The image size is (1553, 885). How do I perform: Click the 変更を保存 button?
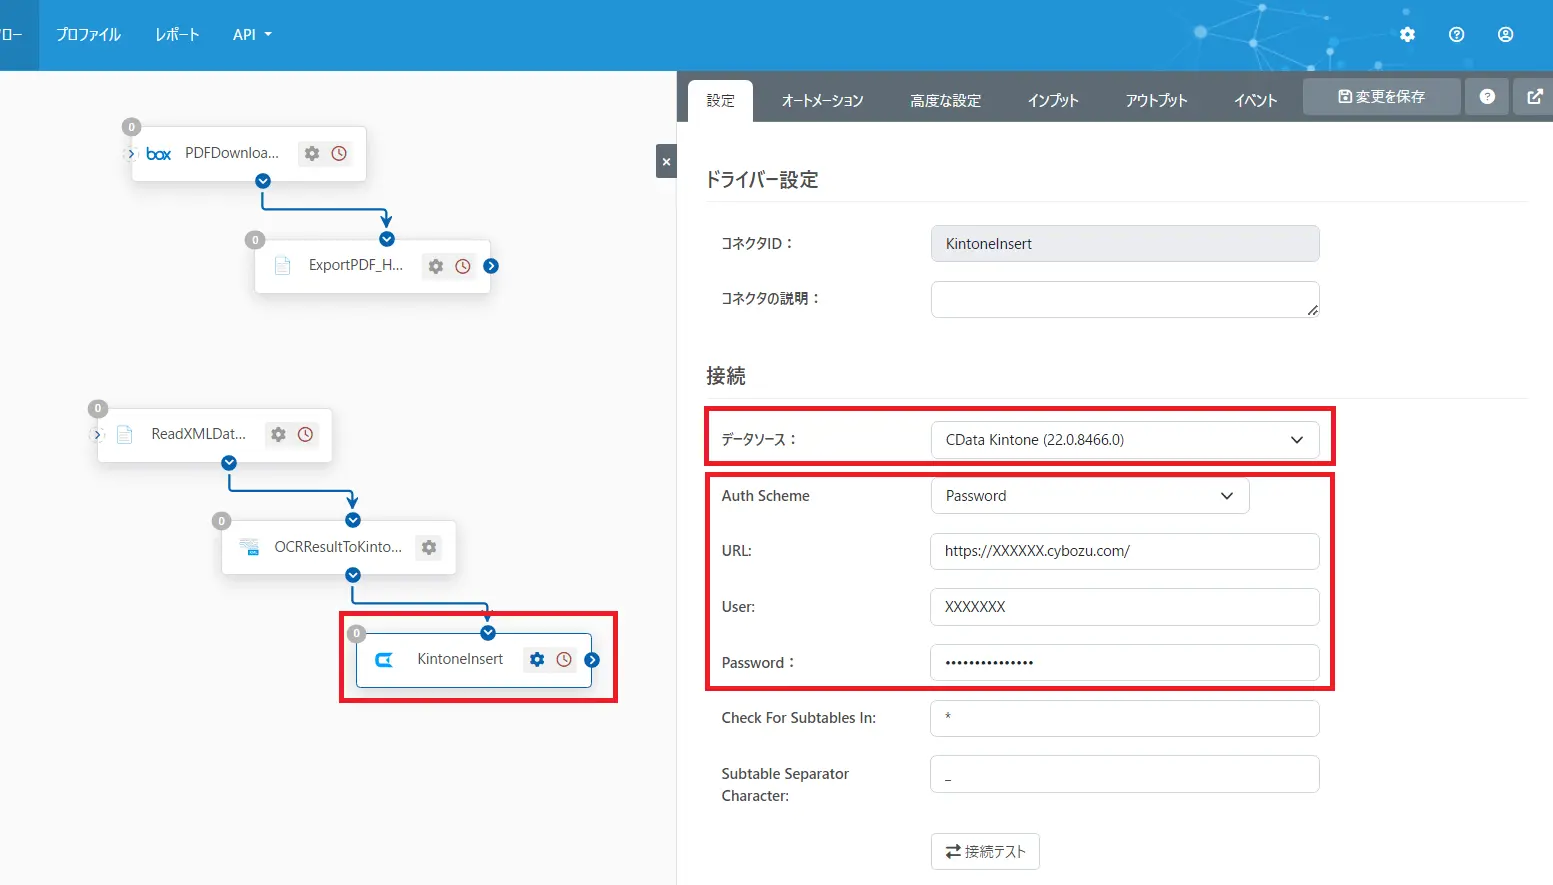coord(1381,97)
